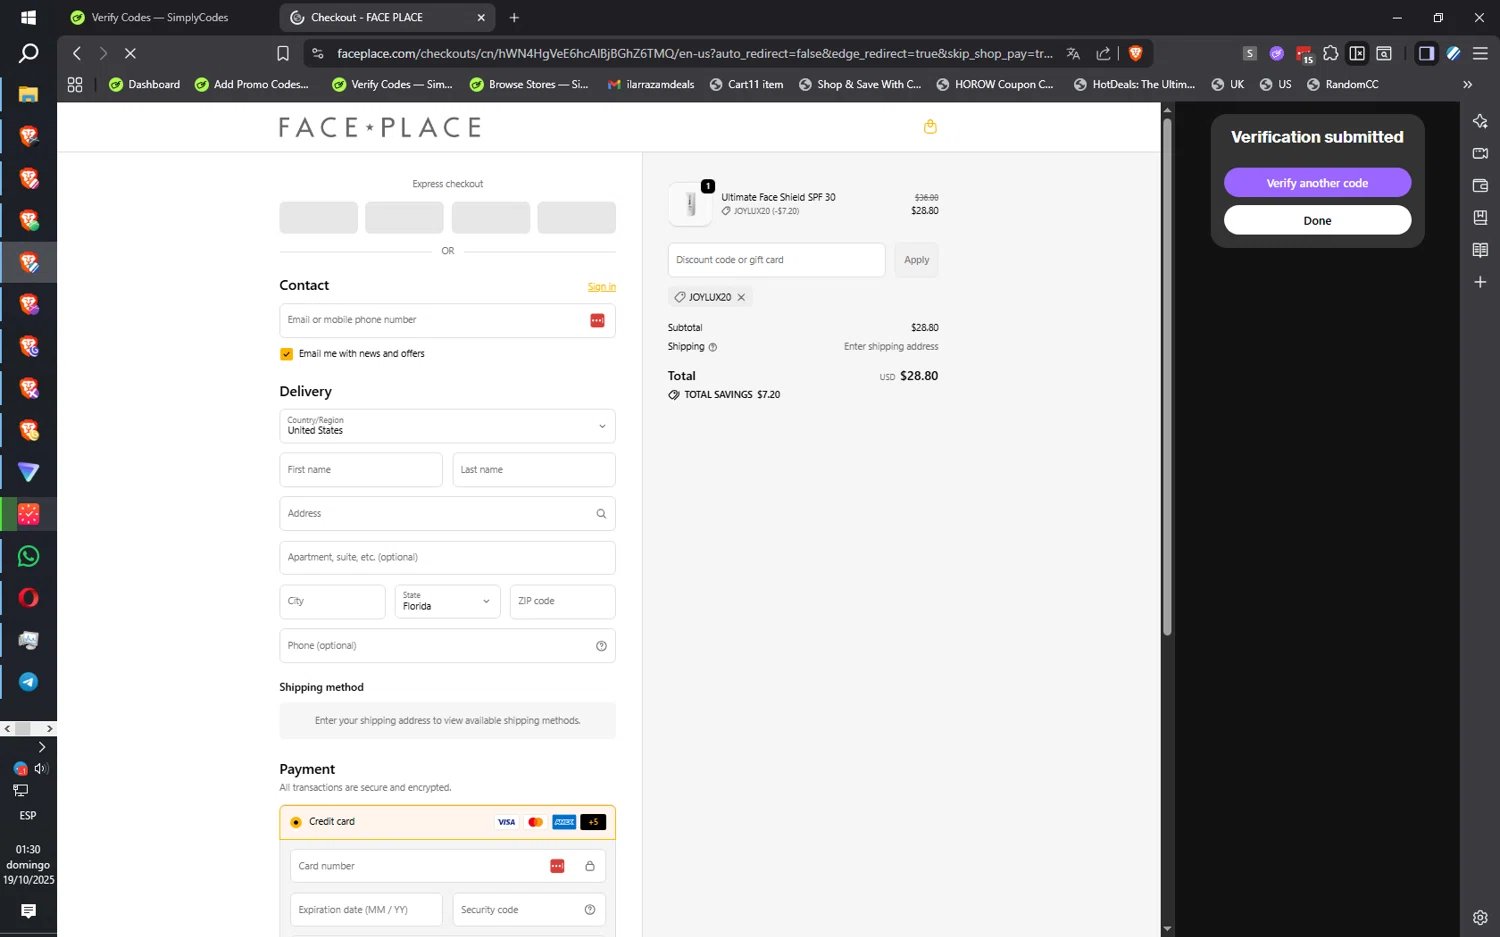Open the Extensions puzzle icon
The height and width of the screenshot is (937, 1500).
(x=1330, y=53)
